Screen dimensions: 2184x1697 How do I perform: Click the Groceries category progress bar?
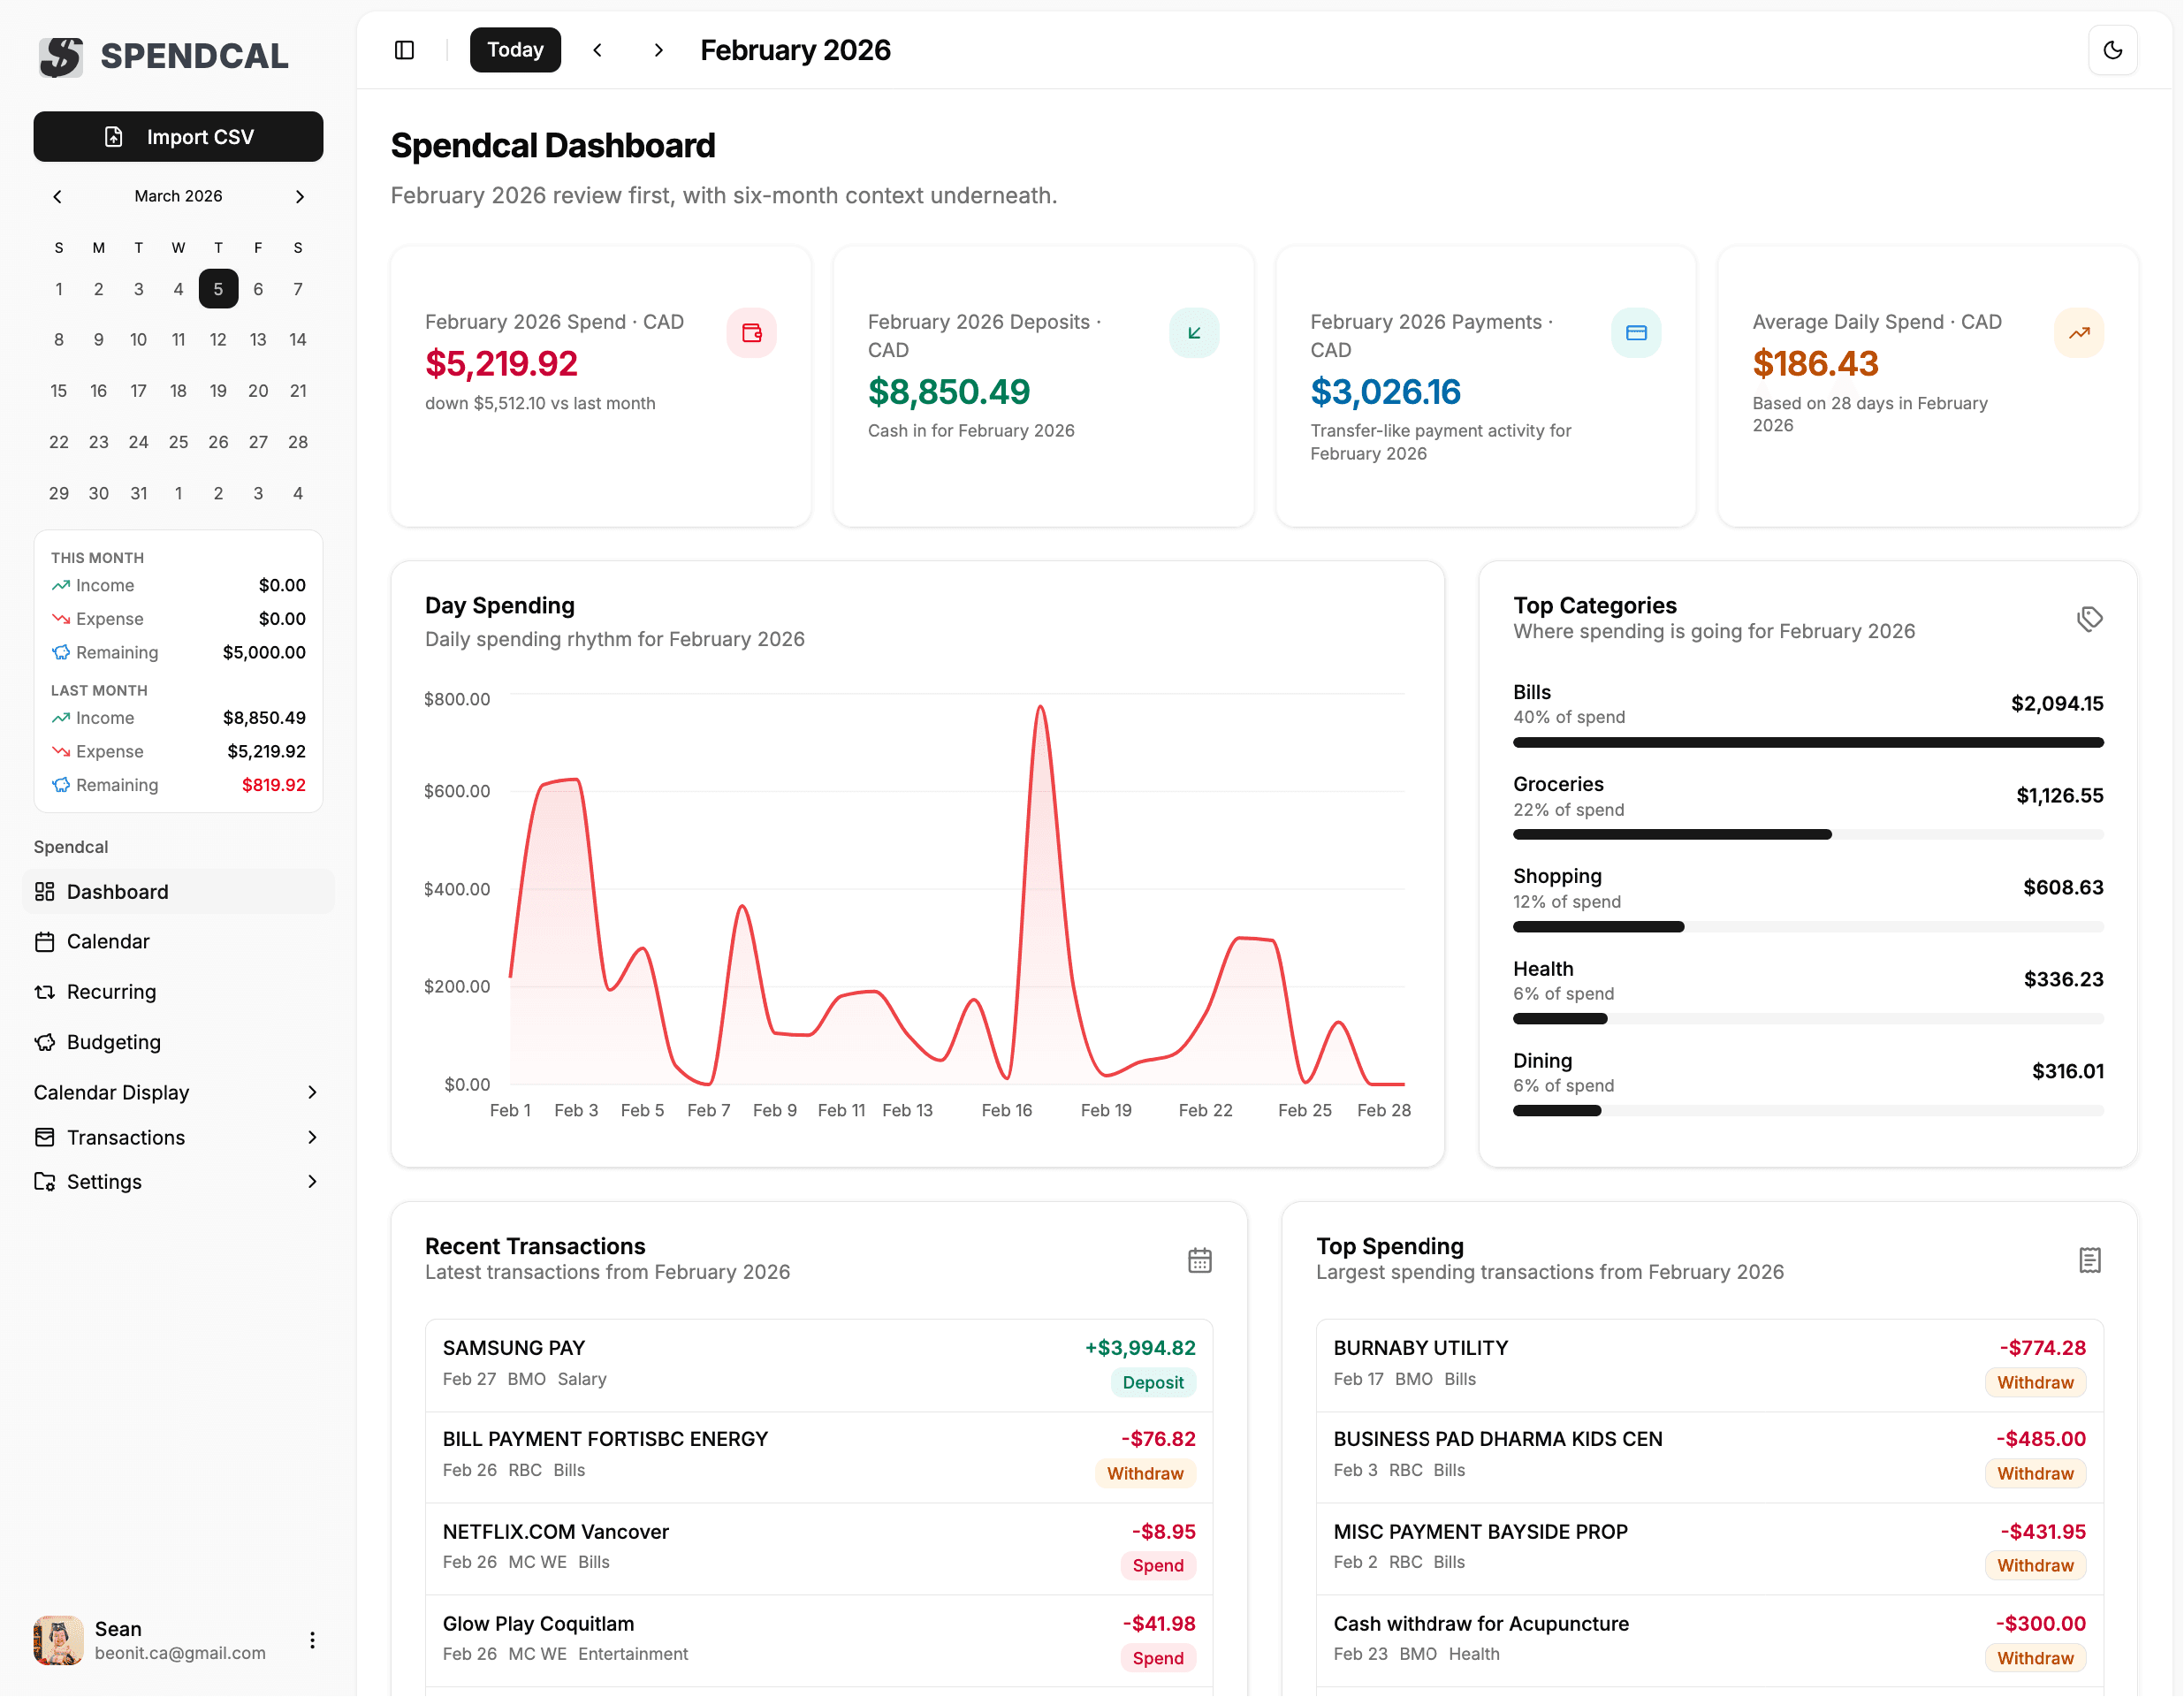point(1808,835)
